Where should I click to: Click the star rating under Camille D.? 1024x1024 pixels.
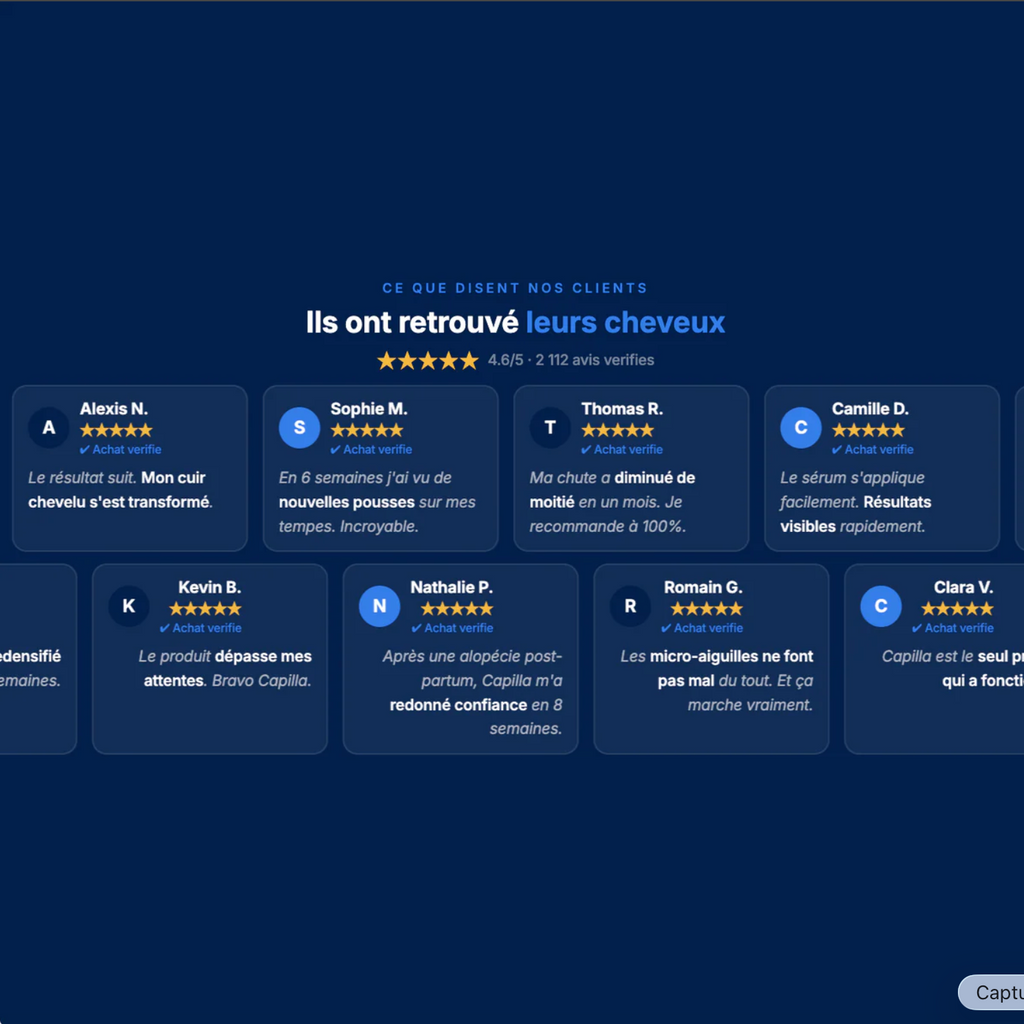tap(869, 430)
